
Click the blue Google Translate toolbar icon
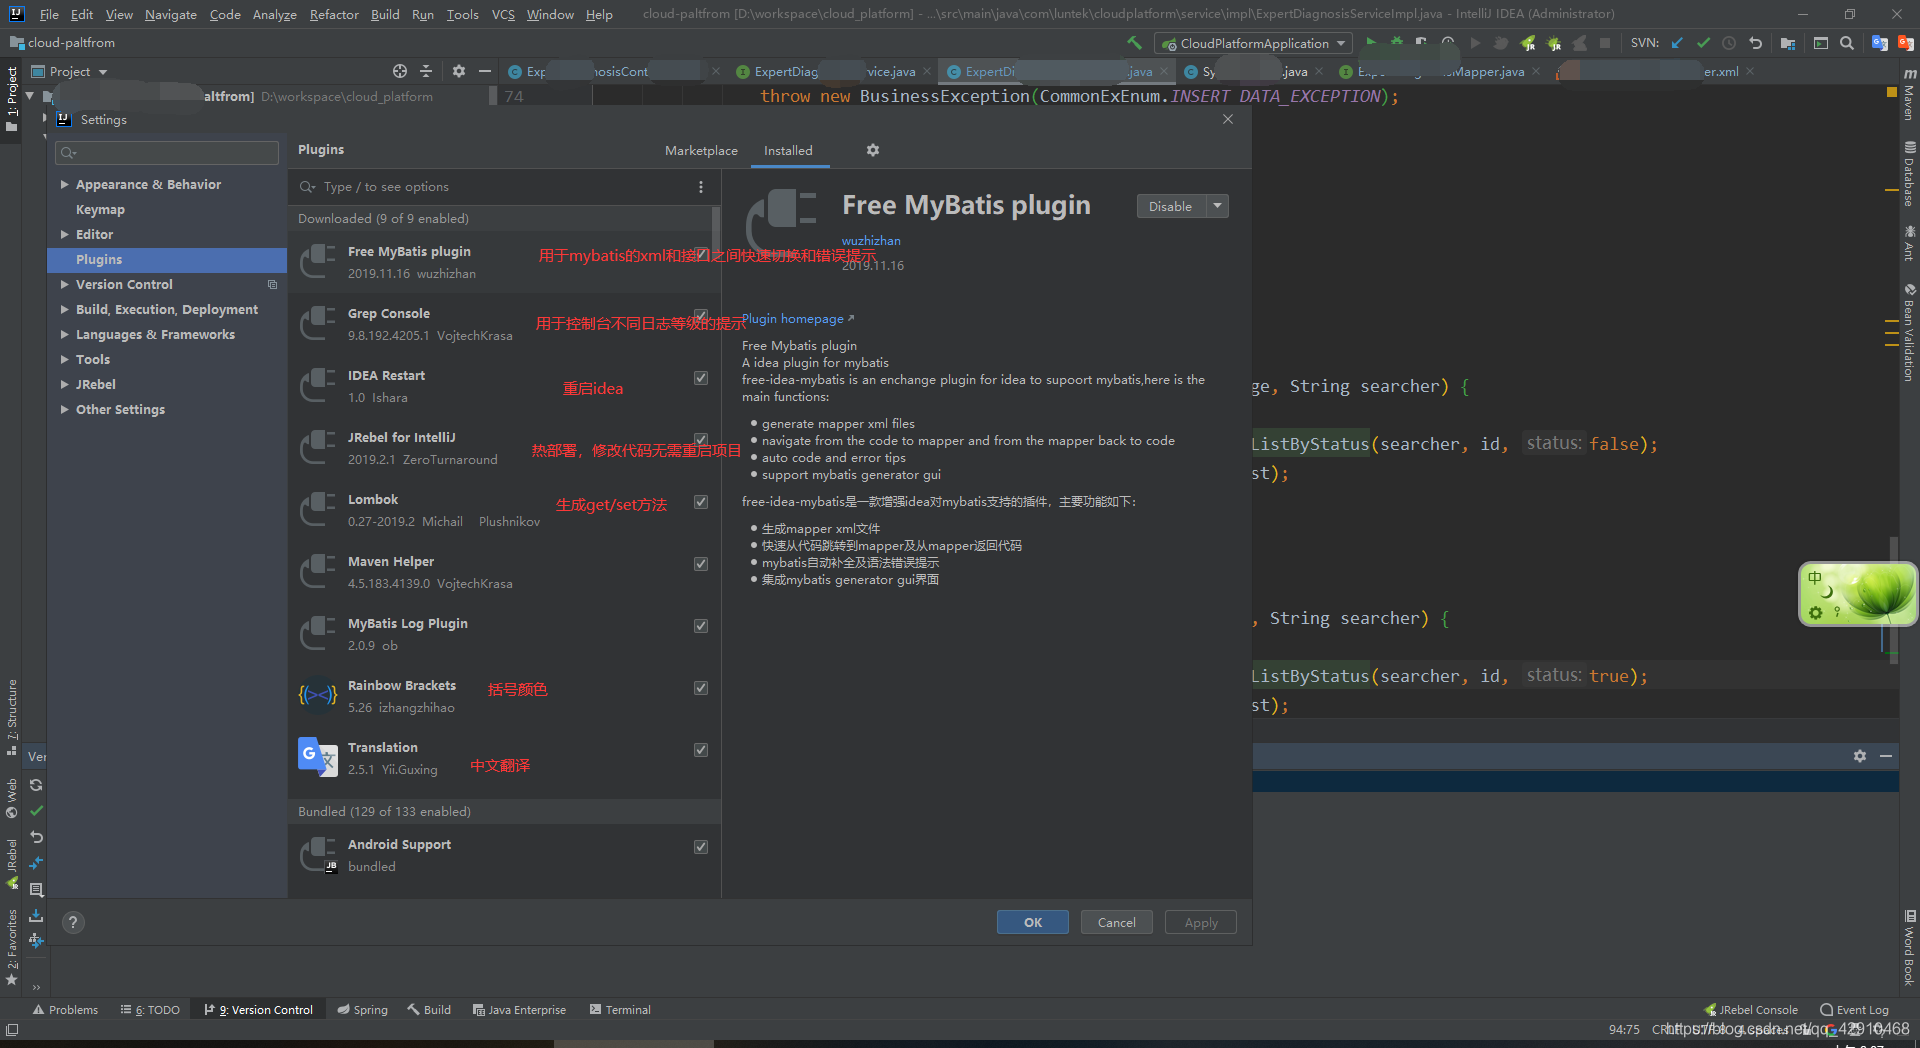point(1880,43)
